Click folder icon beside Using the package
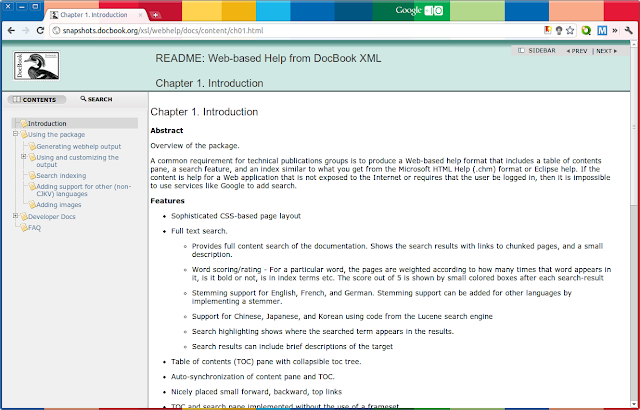This screenshot has width=640, height=410. pyautogui.click(x=24, y=134)
